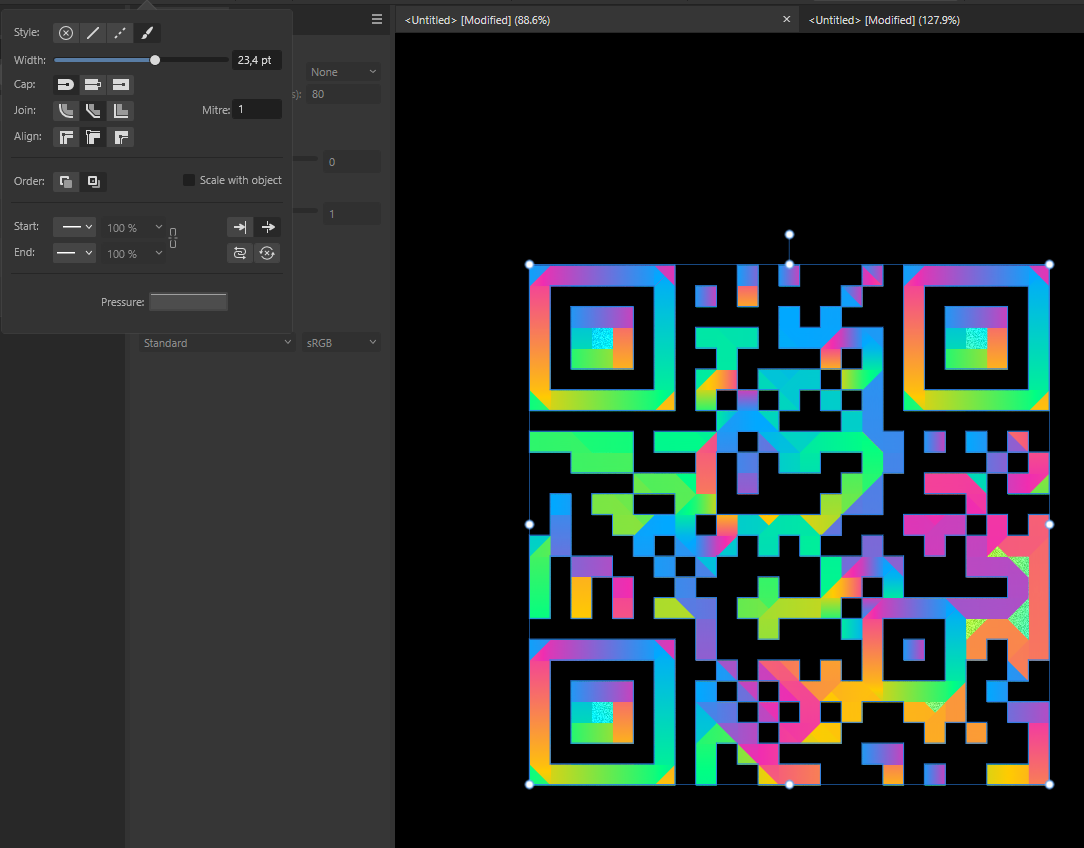Close the Untitled 88.6% document tab
Screen dimensions: 1084x848
point(786,19)
